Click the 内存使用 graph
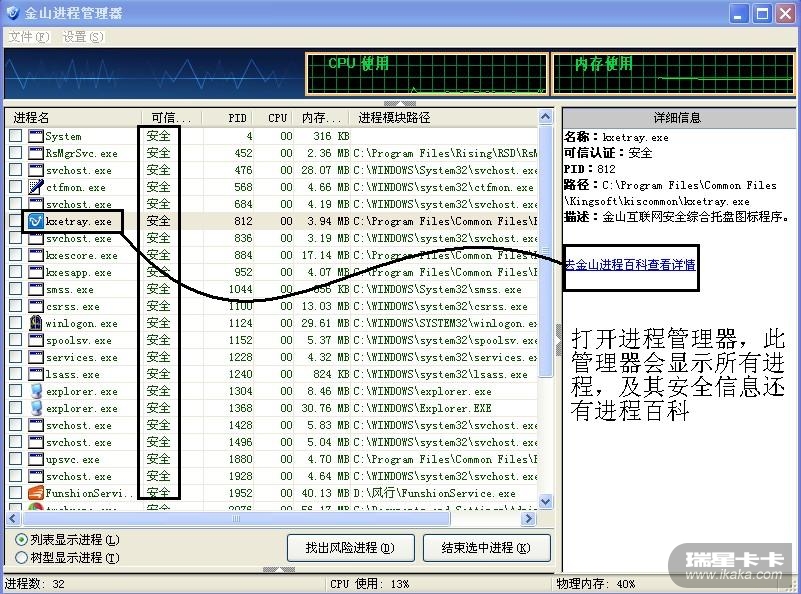The width and height of the screenshot is (801, 594). tap(674, 74)
